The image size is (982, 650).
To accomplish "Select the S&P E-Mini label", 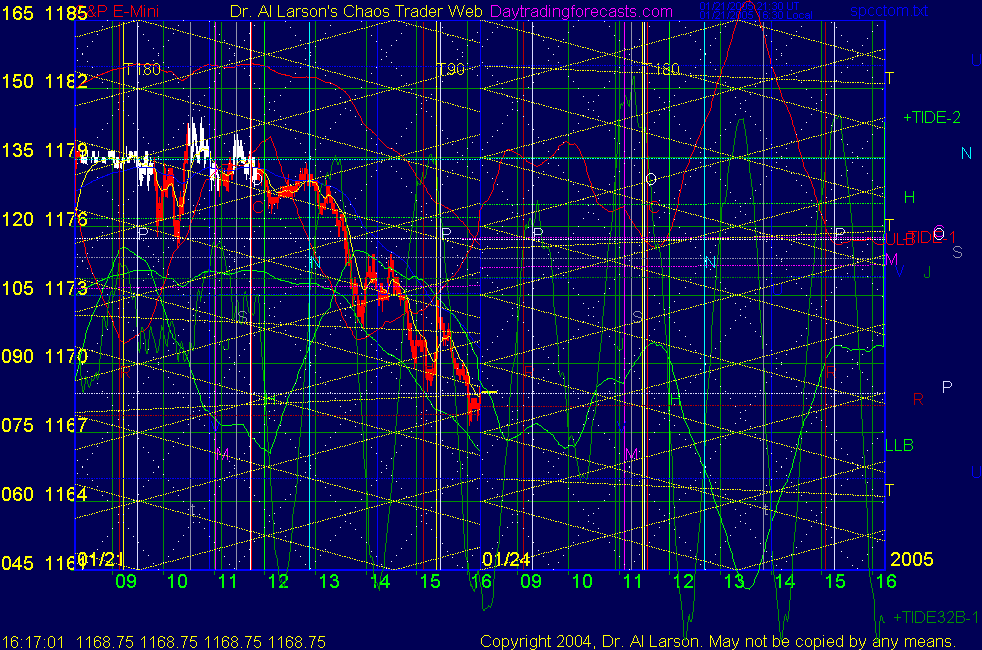I will (119, 11).
